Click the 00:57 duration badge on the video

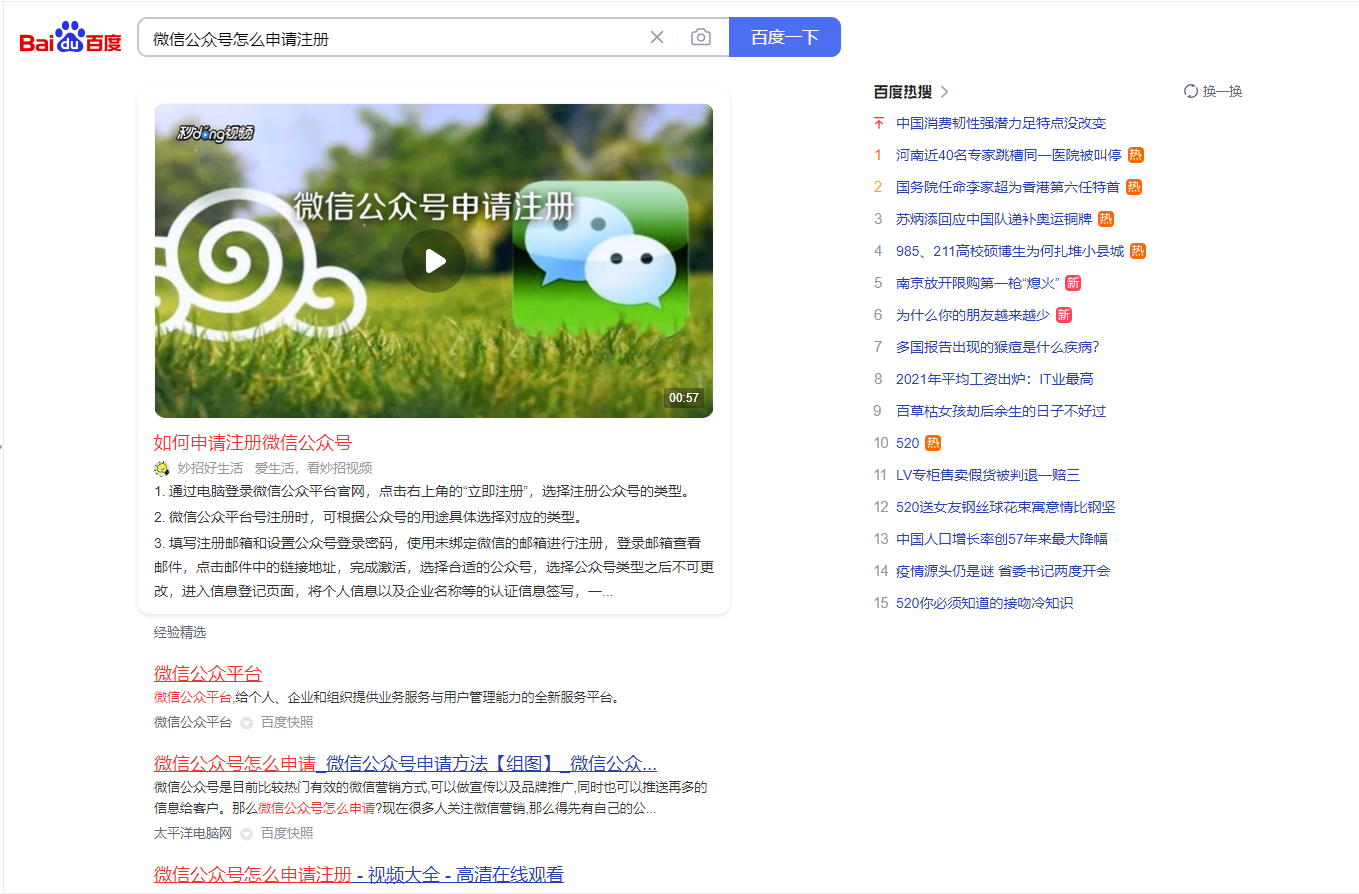point(684,398)
